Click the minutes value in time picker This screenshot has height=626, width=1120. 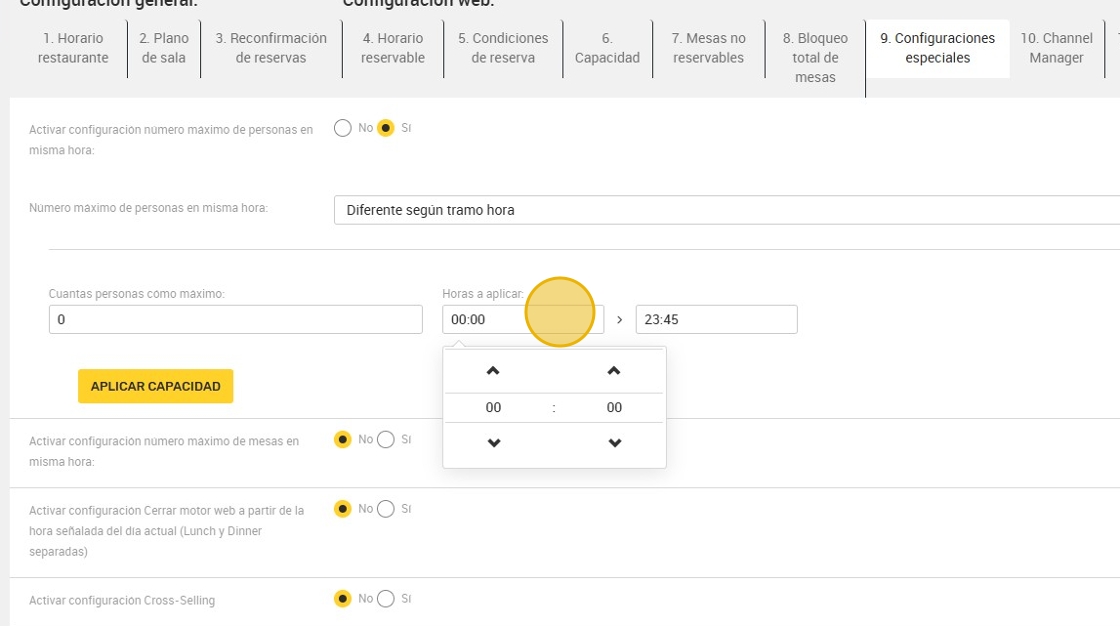(614, 407)
